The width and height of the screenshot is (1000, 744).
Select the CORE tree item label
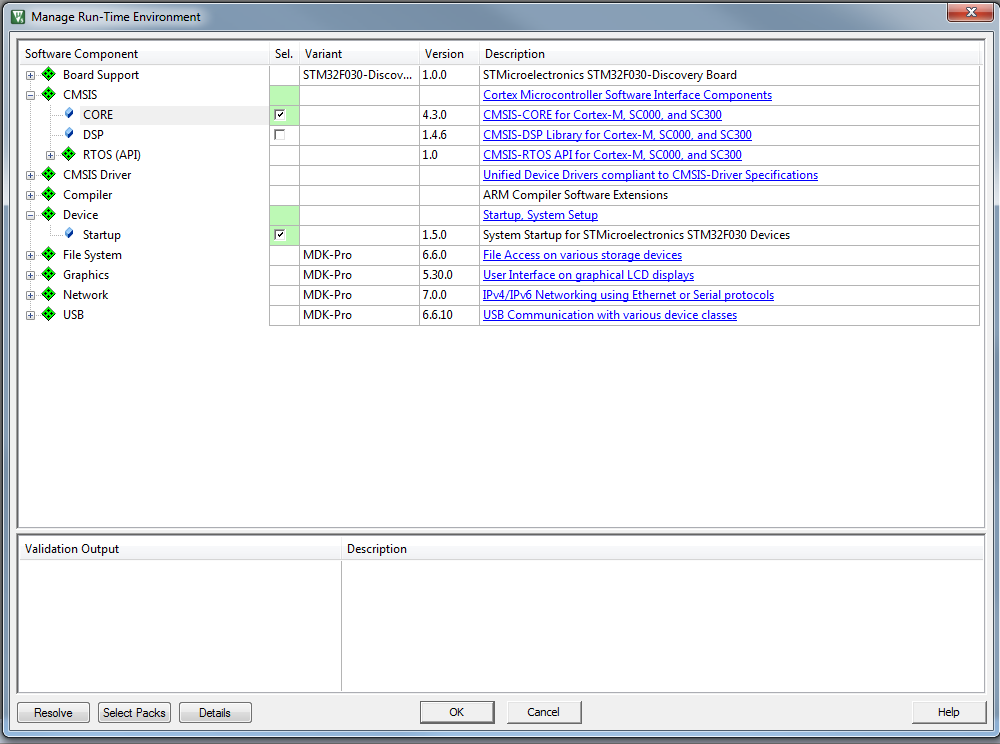pyautogui.click(x=98, y=115)
